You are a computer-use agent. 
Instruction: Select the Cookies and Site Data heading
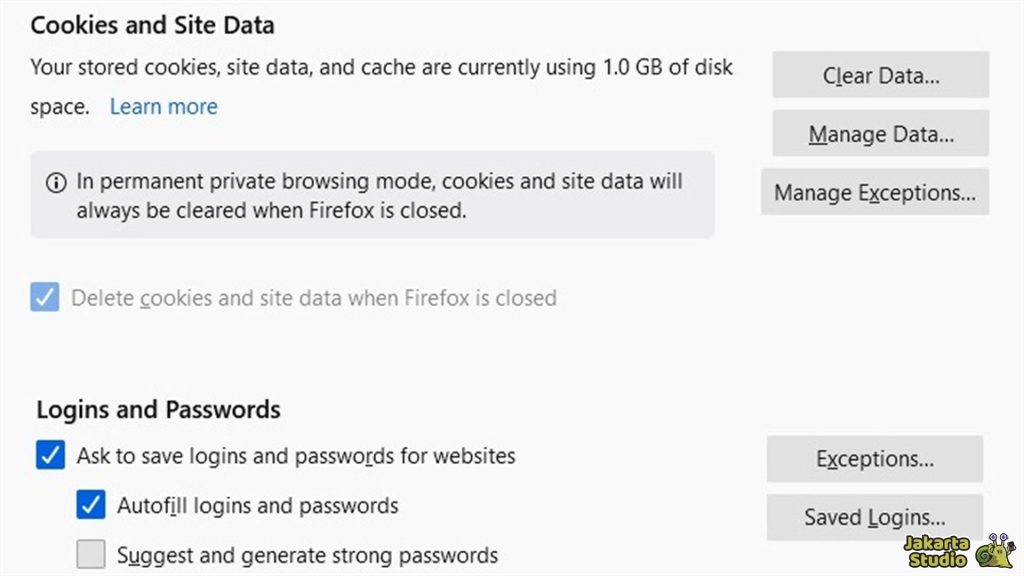click(151, 25)
